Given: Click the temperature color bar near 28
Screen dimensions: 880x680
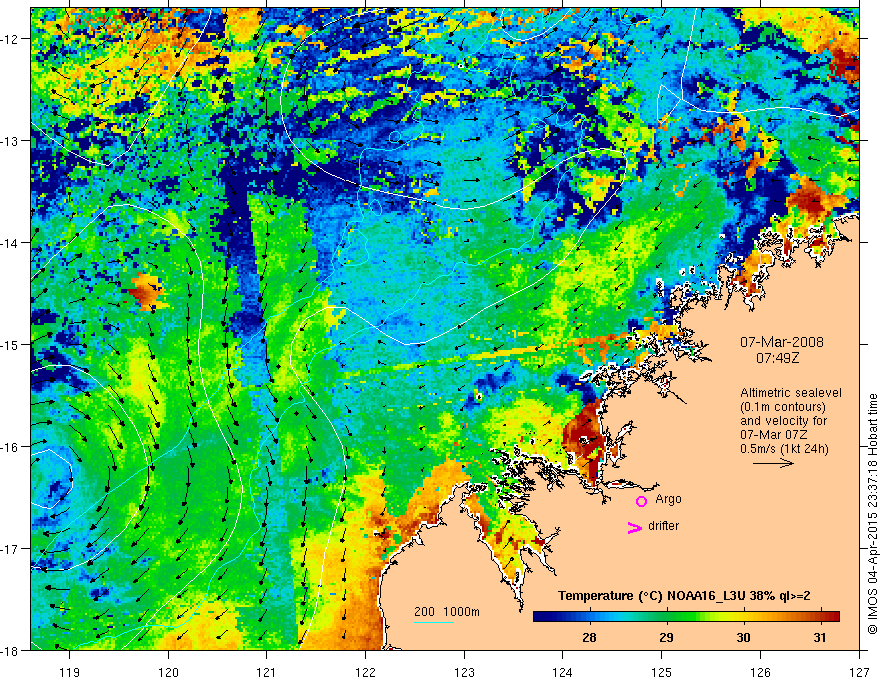Looking at the screenshot, I should point(589,616).
